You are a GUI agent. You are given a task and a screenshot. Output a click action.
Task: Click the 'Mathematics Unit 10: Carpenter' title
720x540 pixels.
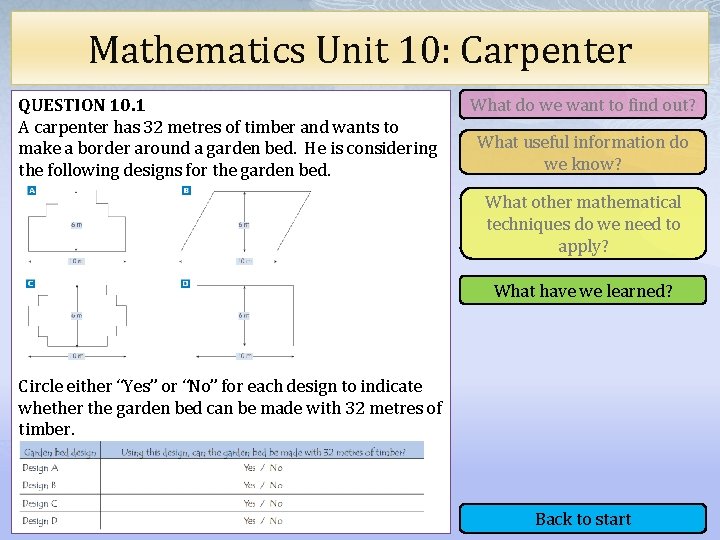360,50
